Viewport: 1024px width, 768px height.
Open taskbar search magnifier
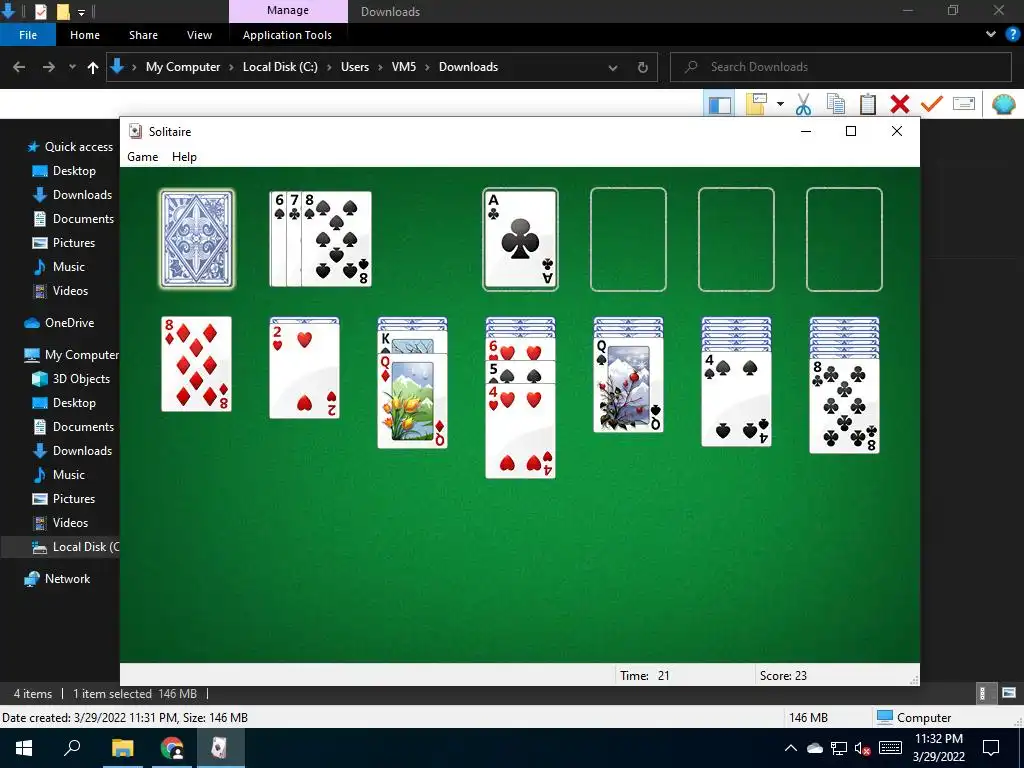click(x=72, y=748)
